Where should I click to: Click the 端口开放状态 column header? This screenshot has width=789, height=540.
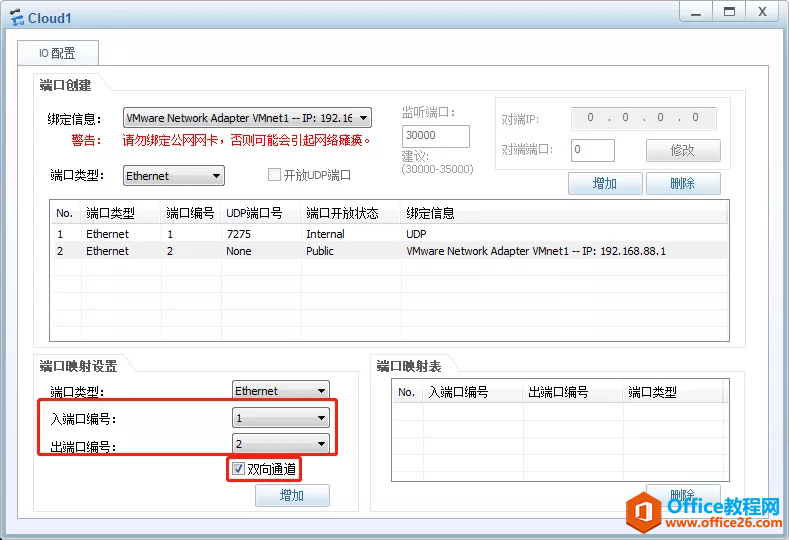(351, 213)
